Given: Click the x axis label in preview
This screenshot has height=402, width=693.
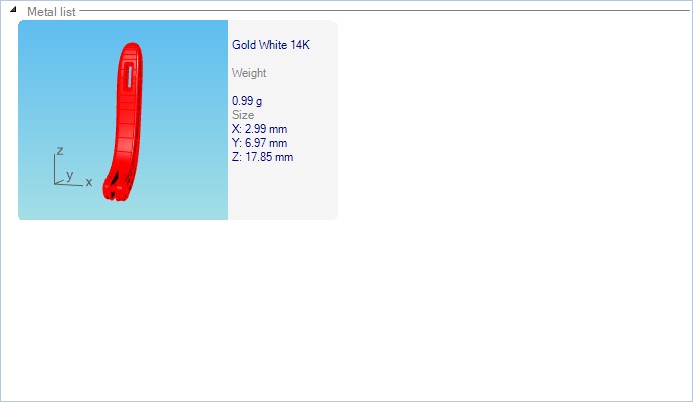Looking at the screenshot, I should [x=89, y=182].
